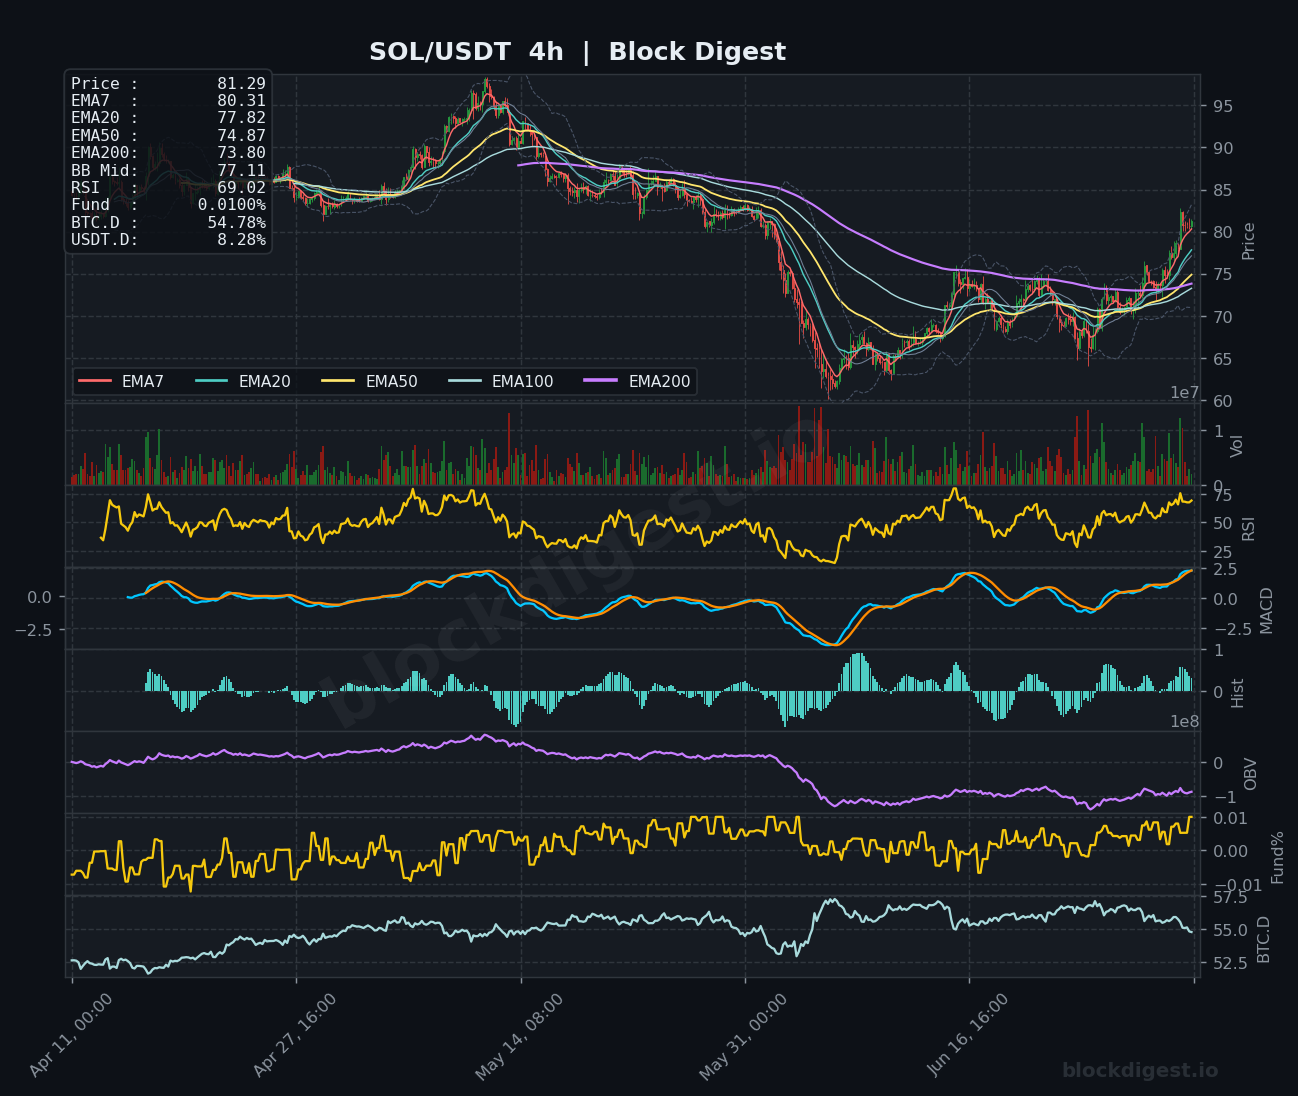Click the Apr 27, 16:00 date label
The width and height of the screenshot is (1298, 1096).
point(295,1035)
